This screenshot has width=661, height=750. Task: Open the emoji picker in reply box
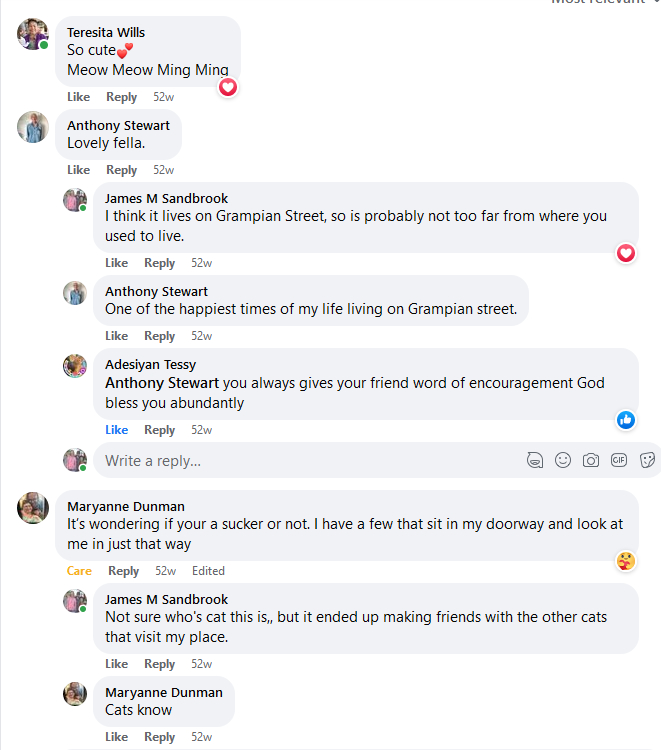coord(563,460)
